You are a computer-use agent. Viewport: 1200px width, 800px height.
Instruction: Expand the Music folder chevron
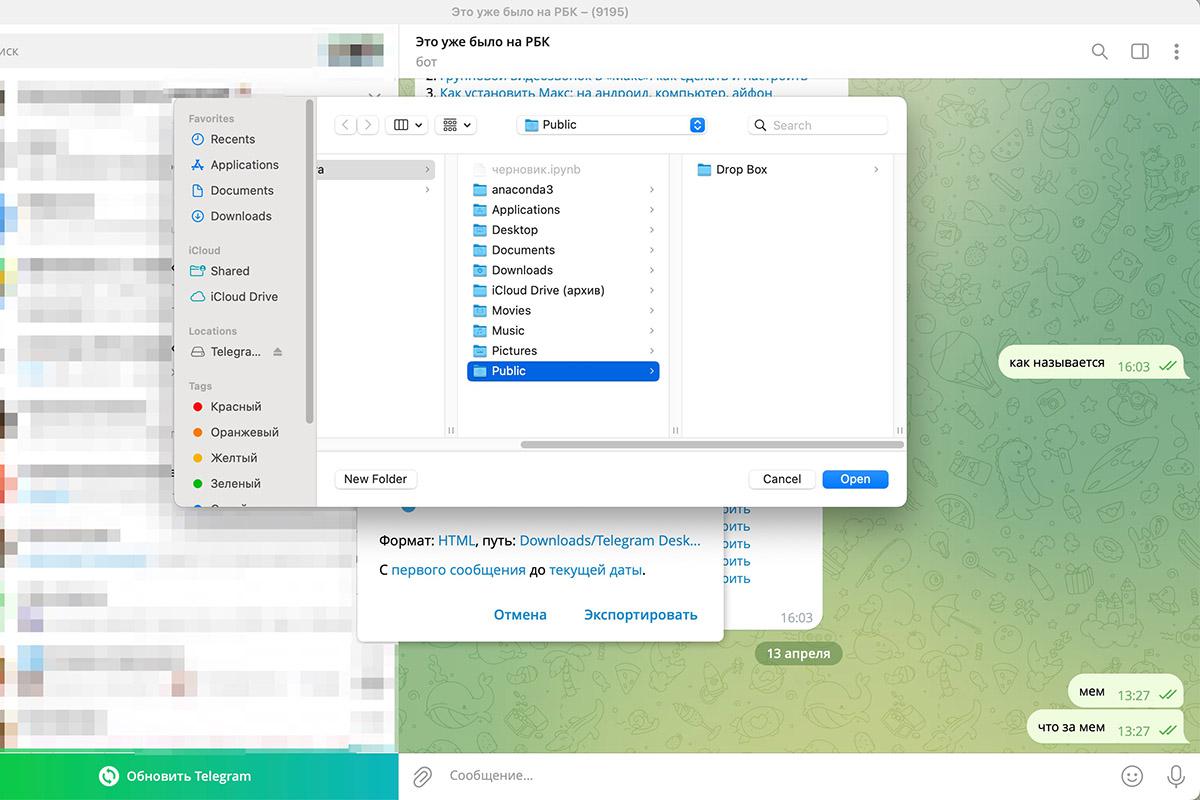(652, 330)
